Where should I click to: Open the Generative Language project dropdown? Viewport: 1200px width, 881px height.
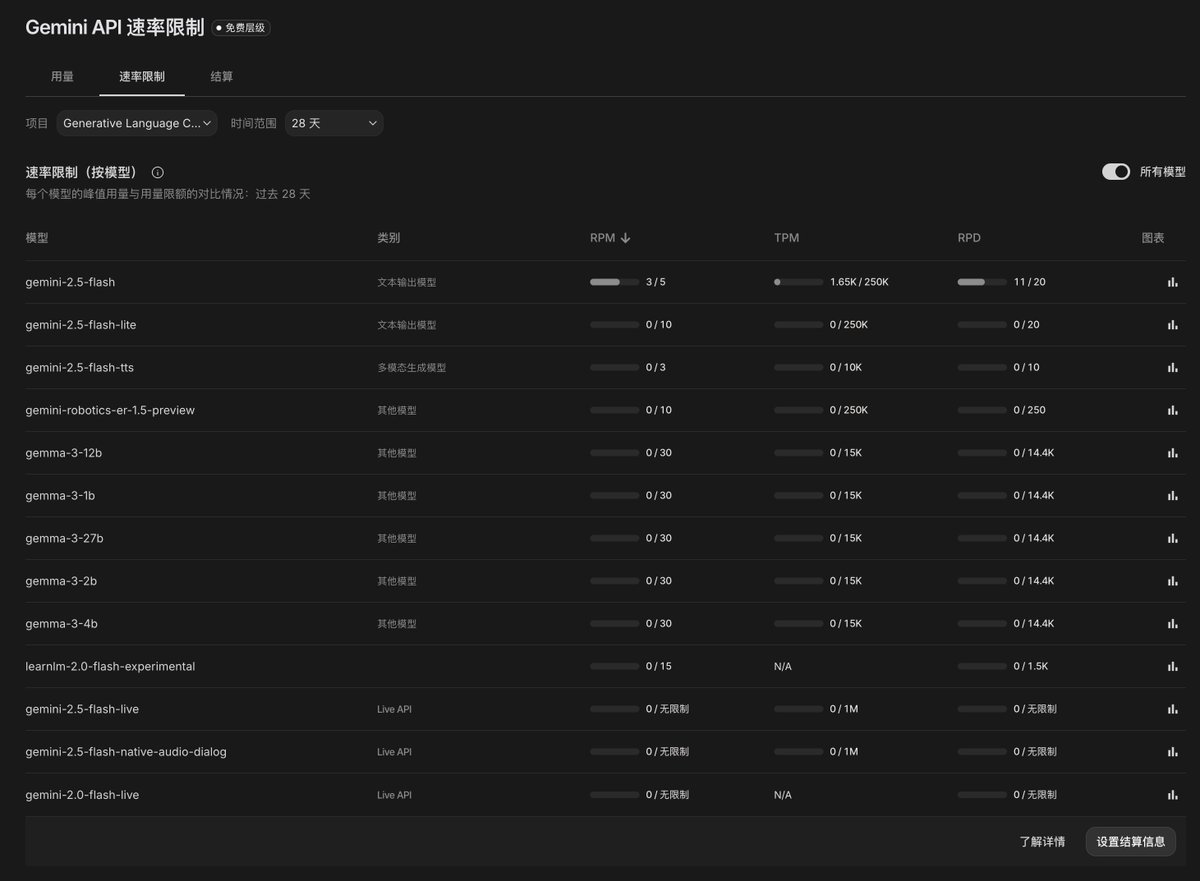click(x=137, y=123)
